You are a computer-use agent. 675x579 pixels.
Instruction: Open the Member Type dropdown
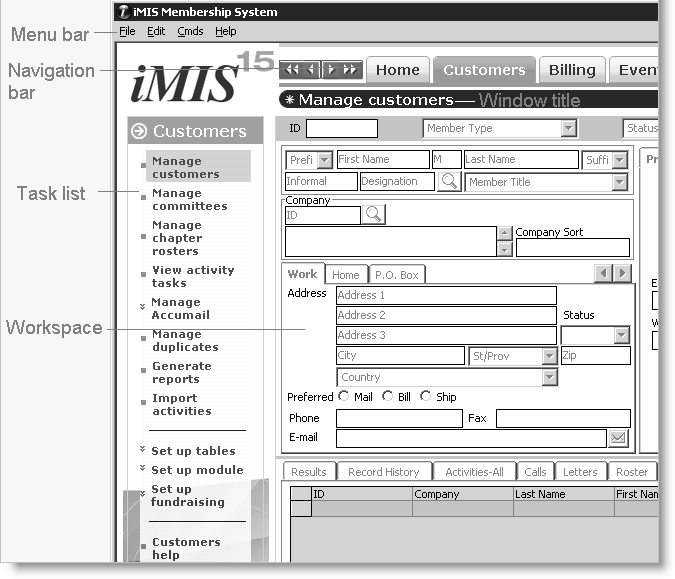click(569, 128)
